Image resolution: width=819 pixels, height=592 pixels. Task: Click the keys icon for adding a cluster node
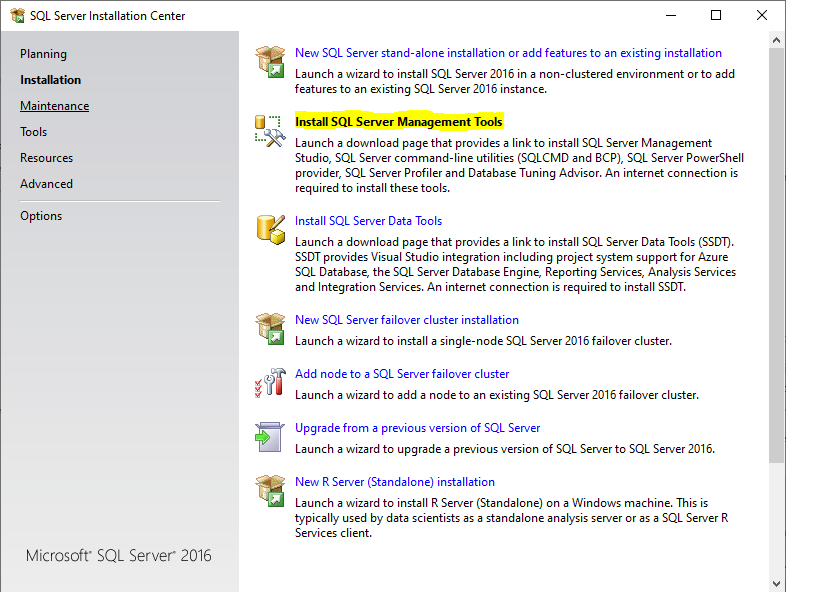(269, 384)
